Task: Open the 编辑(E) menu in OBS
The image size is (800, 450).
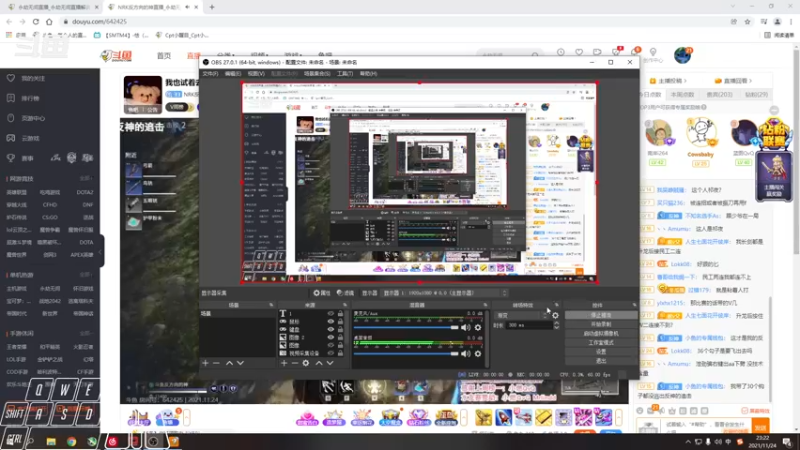Action: click(233, 73)
